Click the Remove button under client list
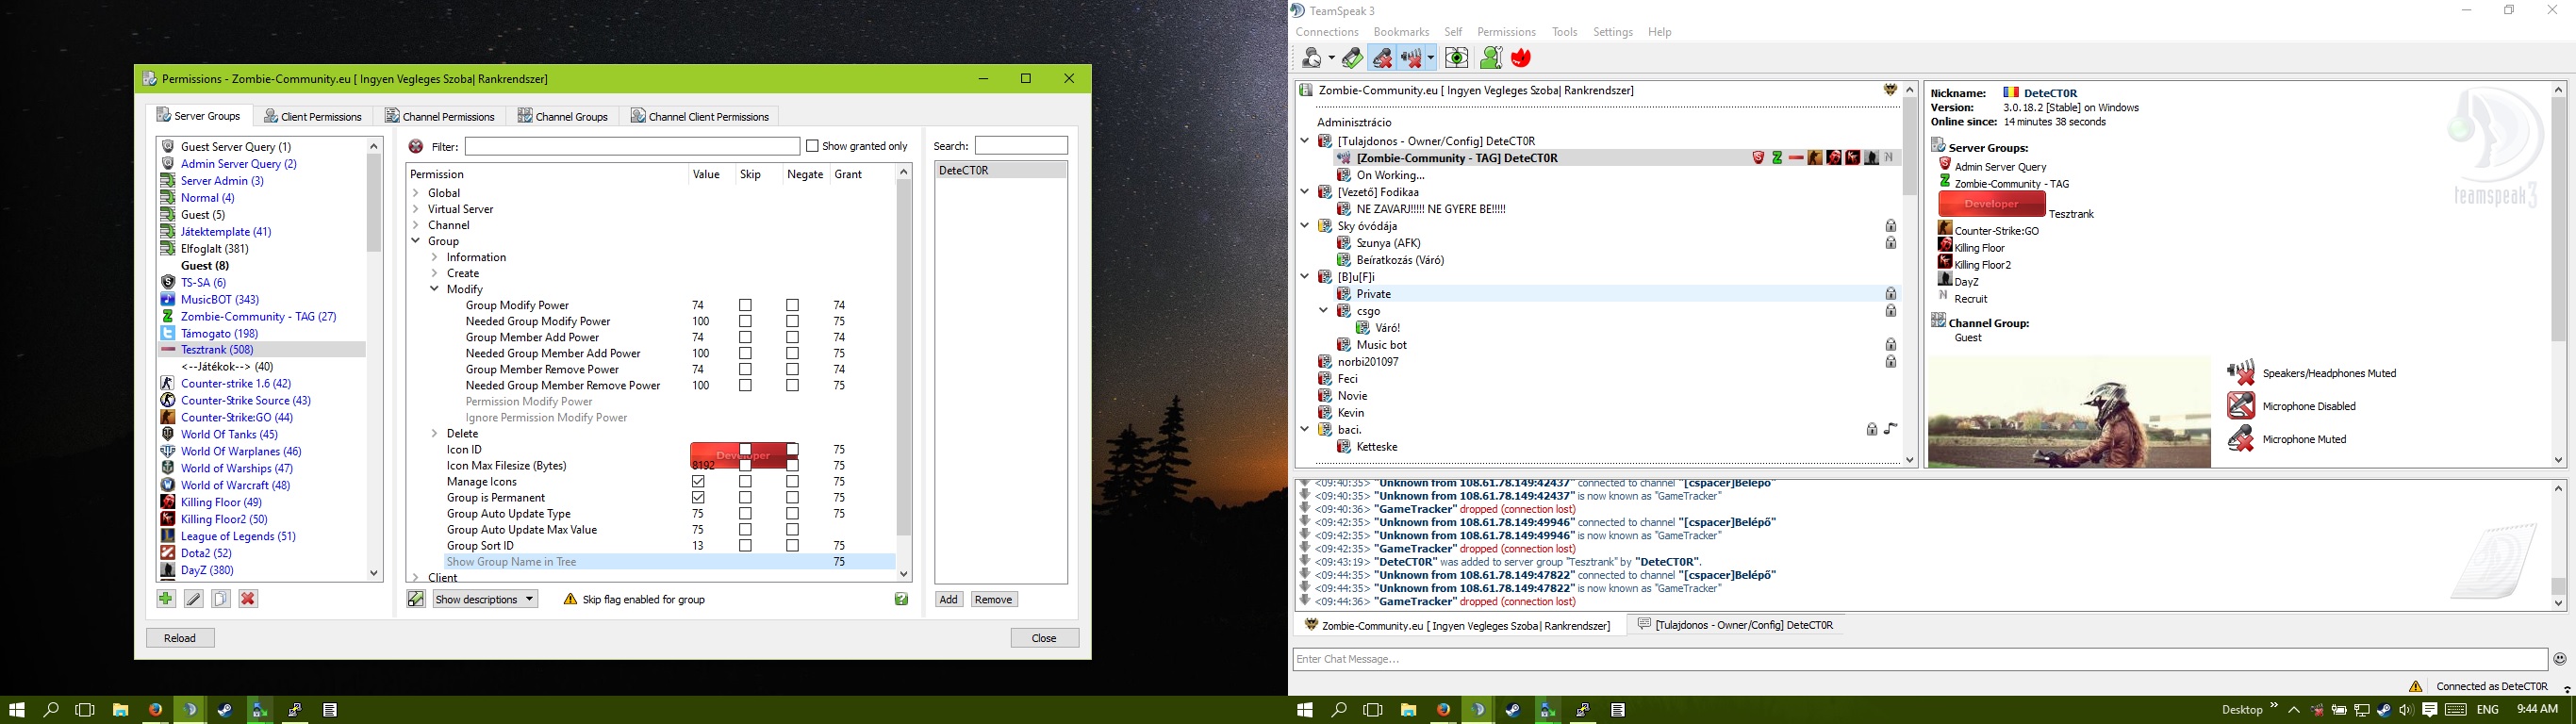This screenshot has height=724, width=2576. click(993, 599)
